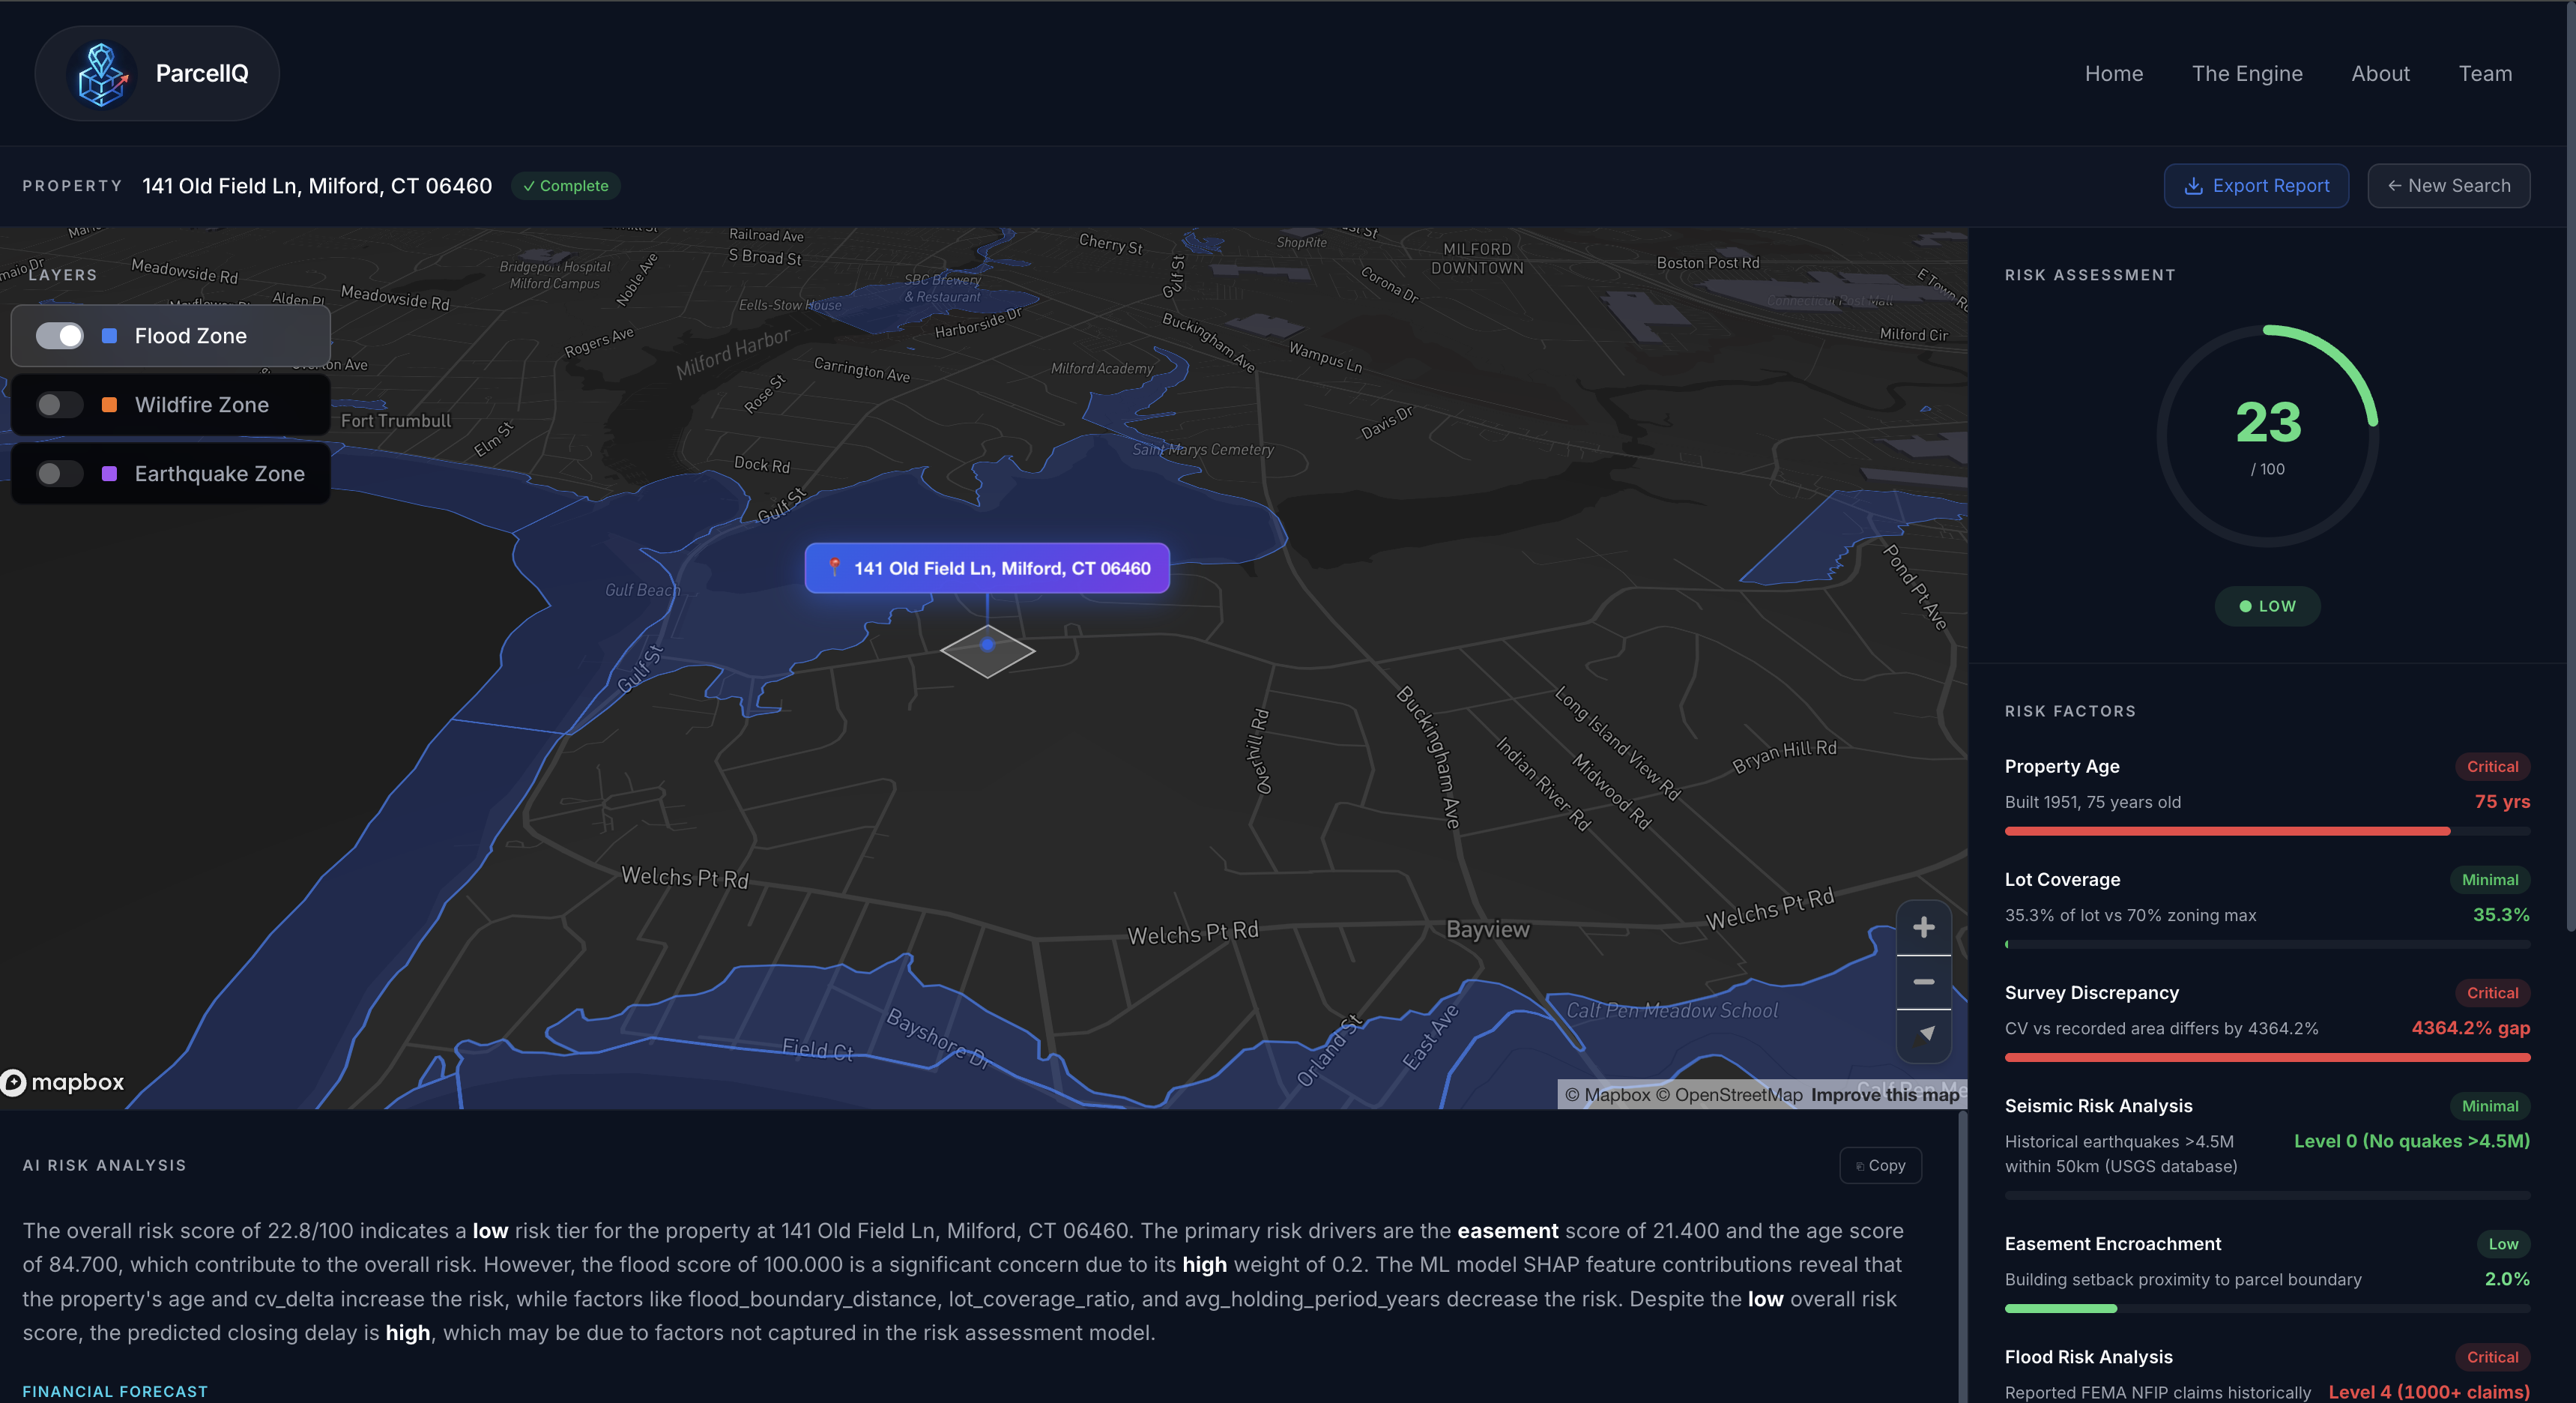The image size is (2576, 1403).
Task: Click the map pin address label
Action: click(987, 568)
